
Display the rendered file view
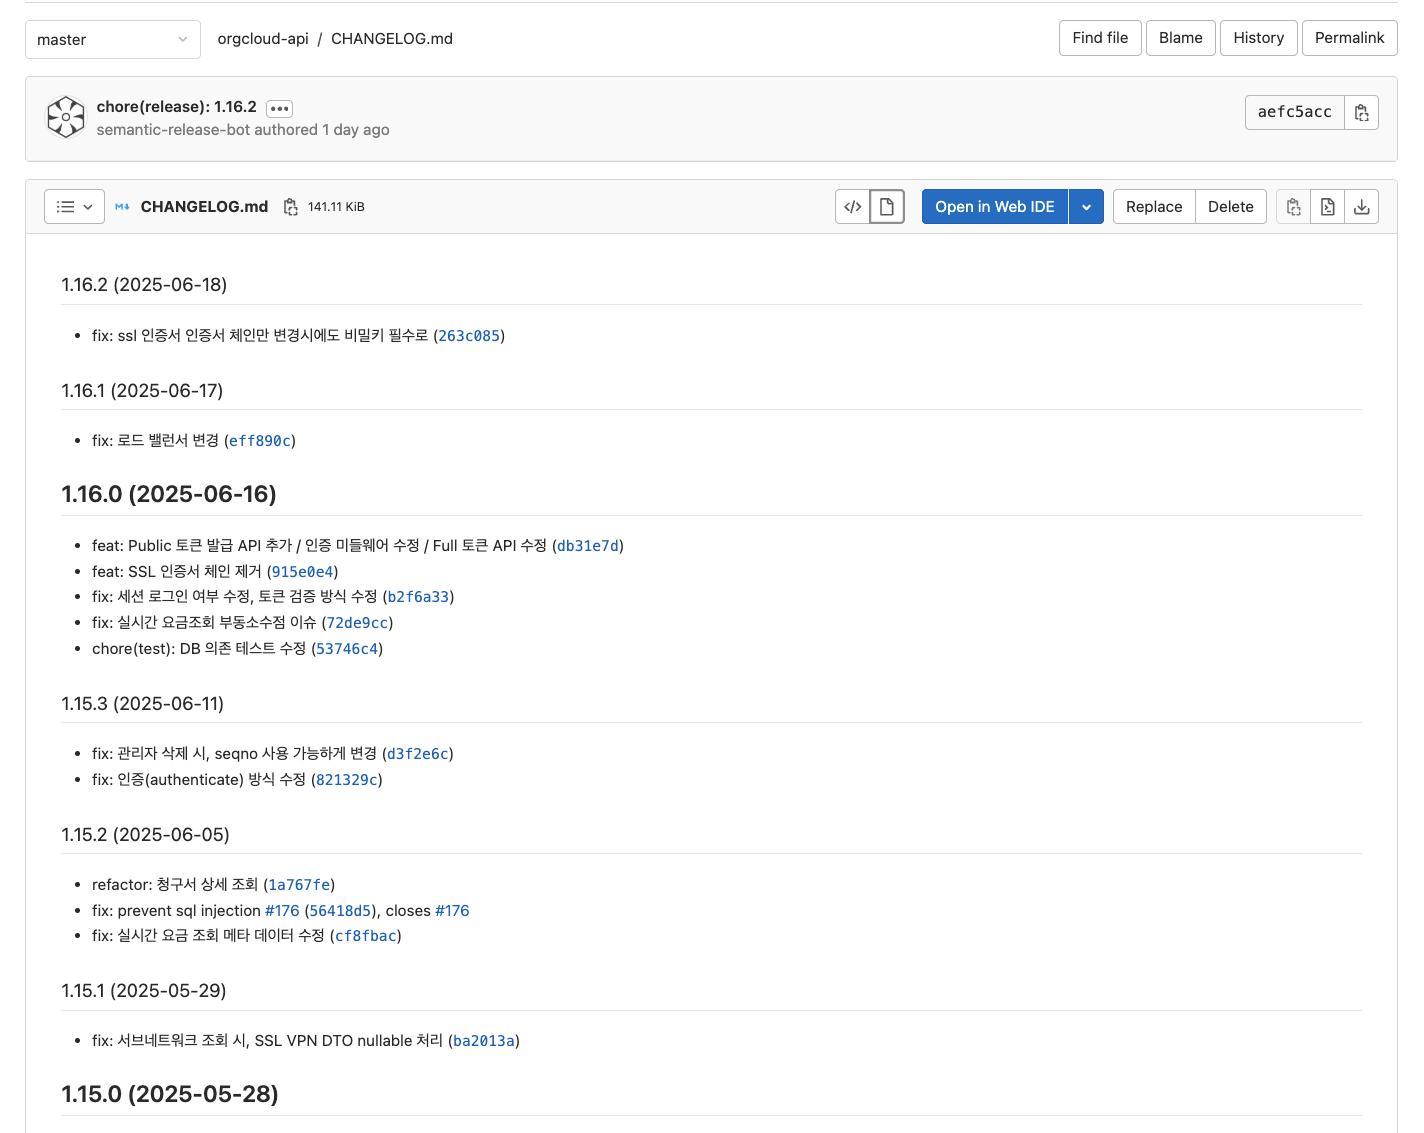pyautogui.click(x=887, y=207)
